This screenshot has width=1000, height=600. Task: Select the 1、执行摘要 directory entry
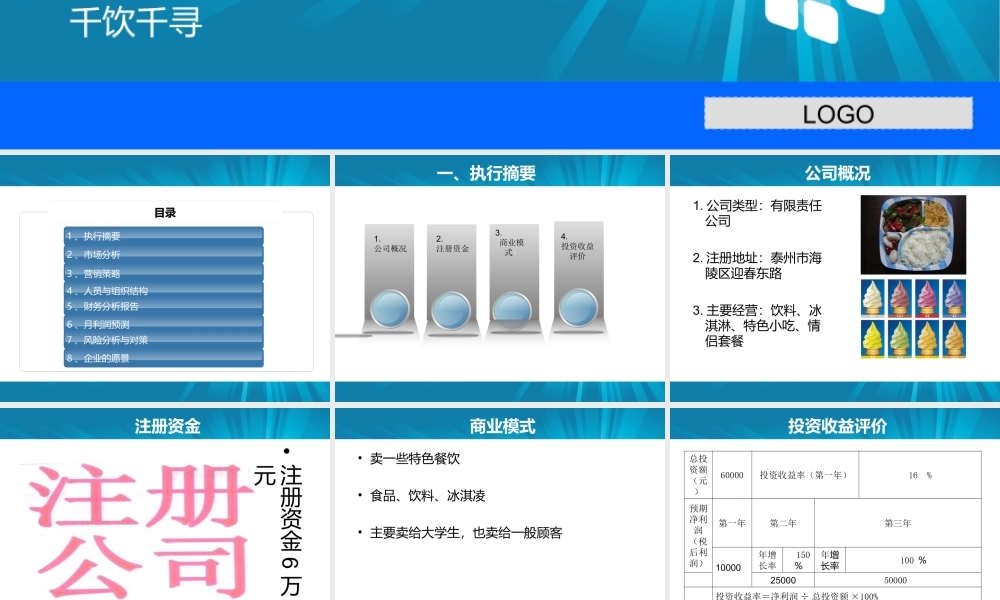[x=163, y=237]
